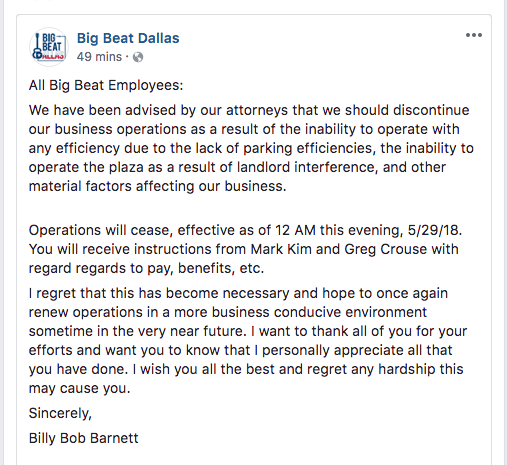507x465 pixels.
Task: Open the Big Beat Dallas profile logo
Action: pyautogui.click(x=49, y=47)
